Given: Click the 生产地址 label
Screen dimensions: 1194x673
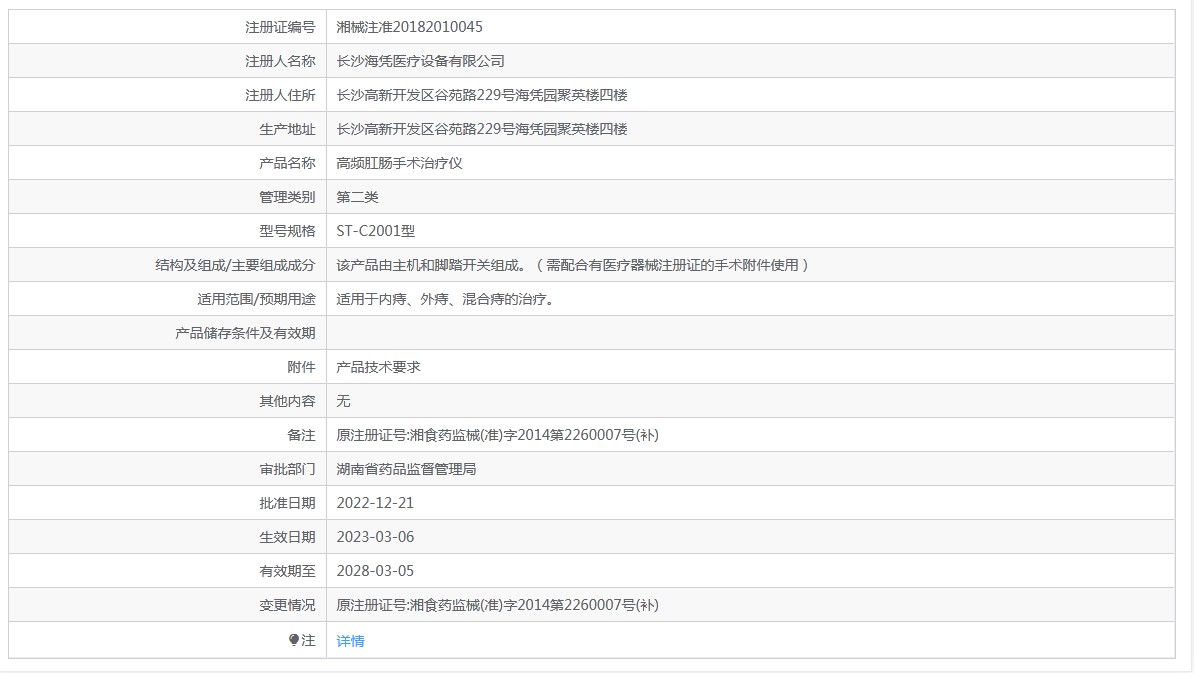Looking at the screenshot, I should point(287,129).
